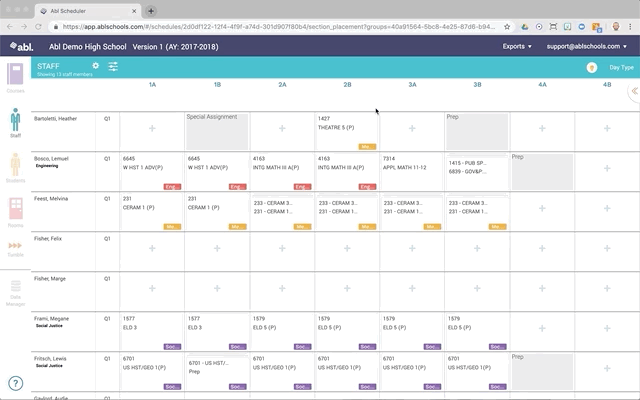Image resolution: width=640 pixels, height=400 pixels.
Task: Click the lightbulb hints icon
Action: point(591,68)
